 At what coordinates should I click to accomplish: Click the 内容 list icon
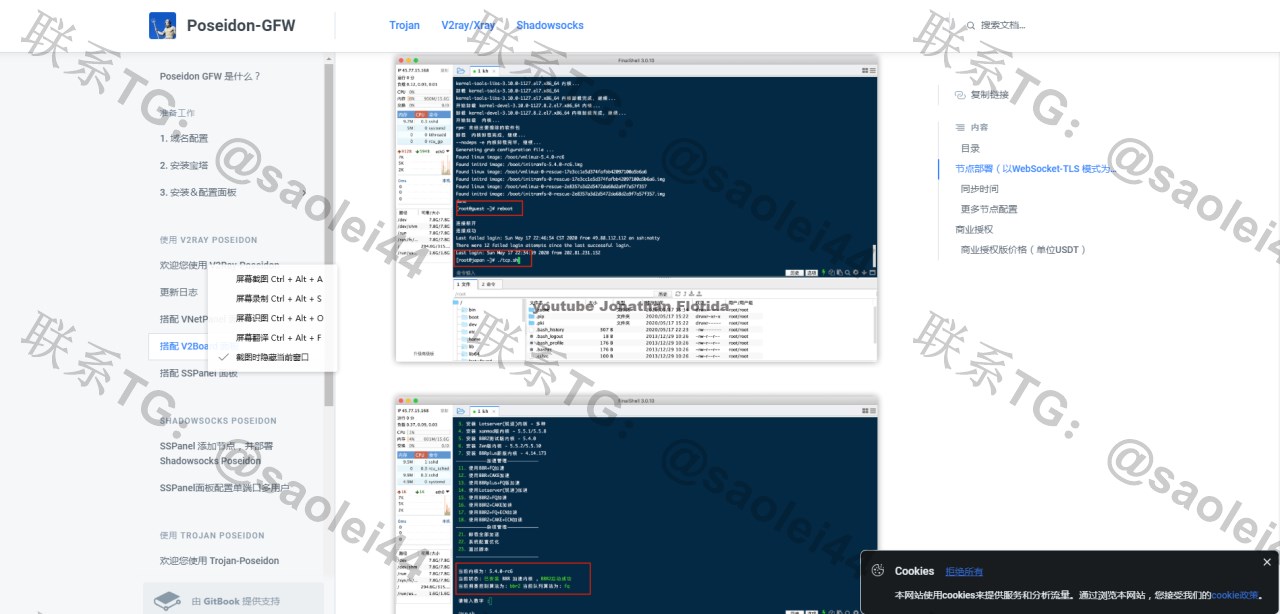tap(959, 127)
